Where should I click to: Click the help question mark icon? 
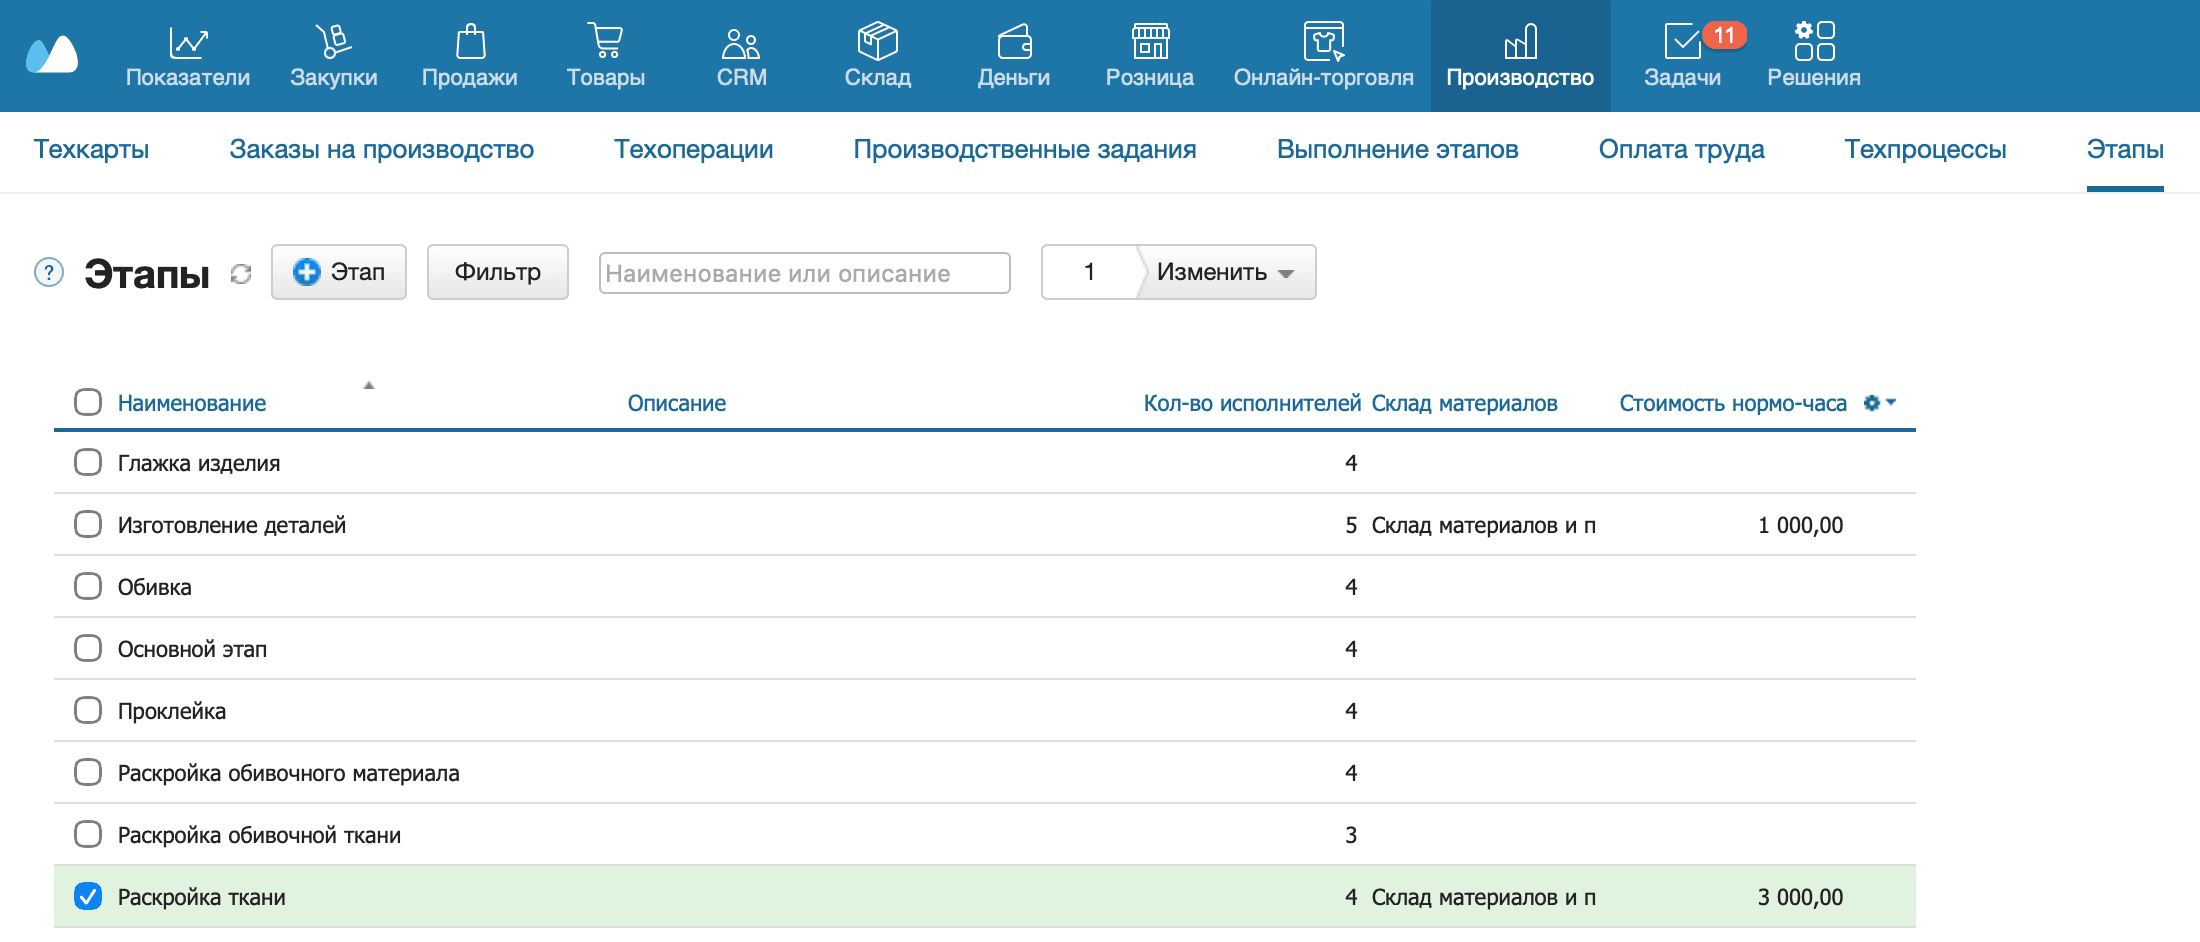(49, 272)
